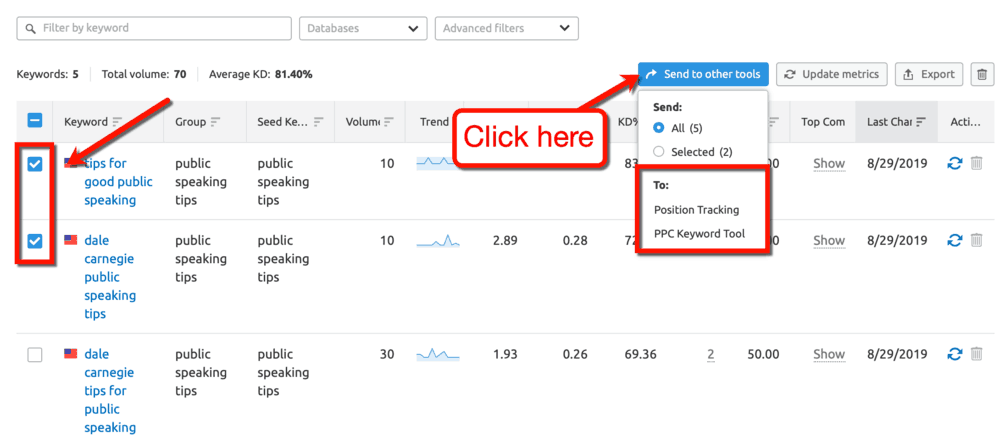Export the keyword list
1000x442 pixels.
click(x=929, y=75)
